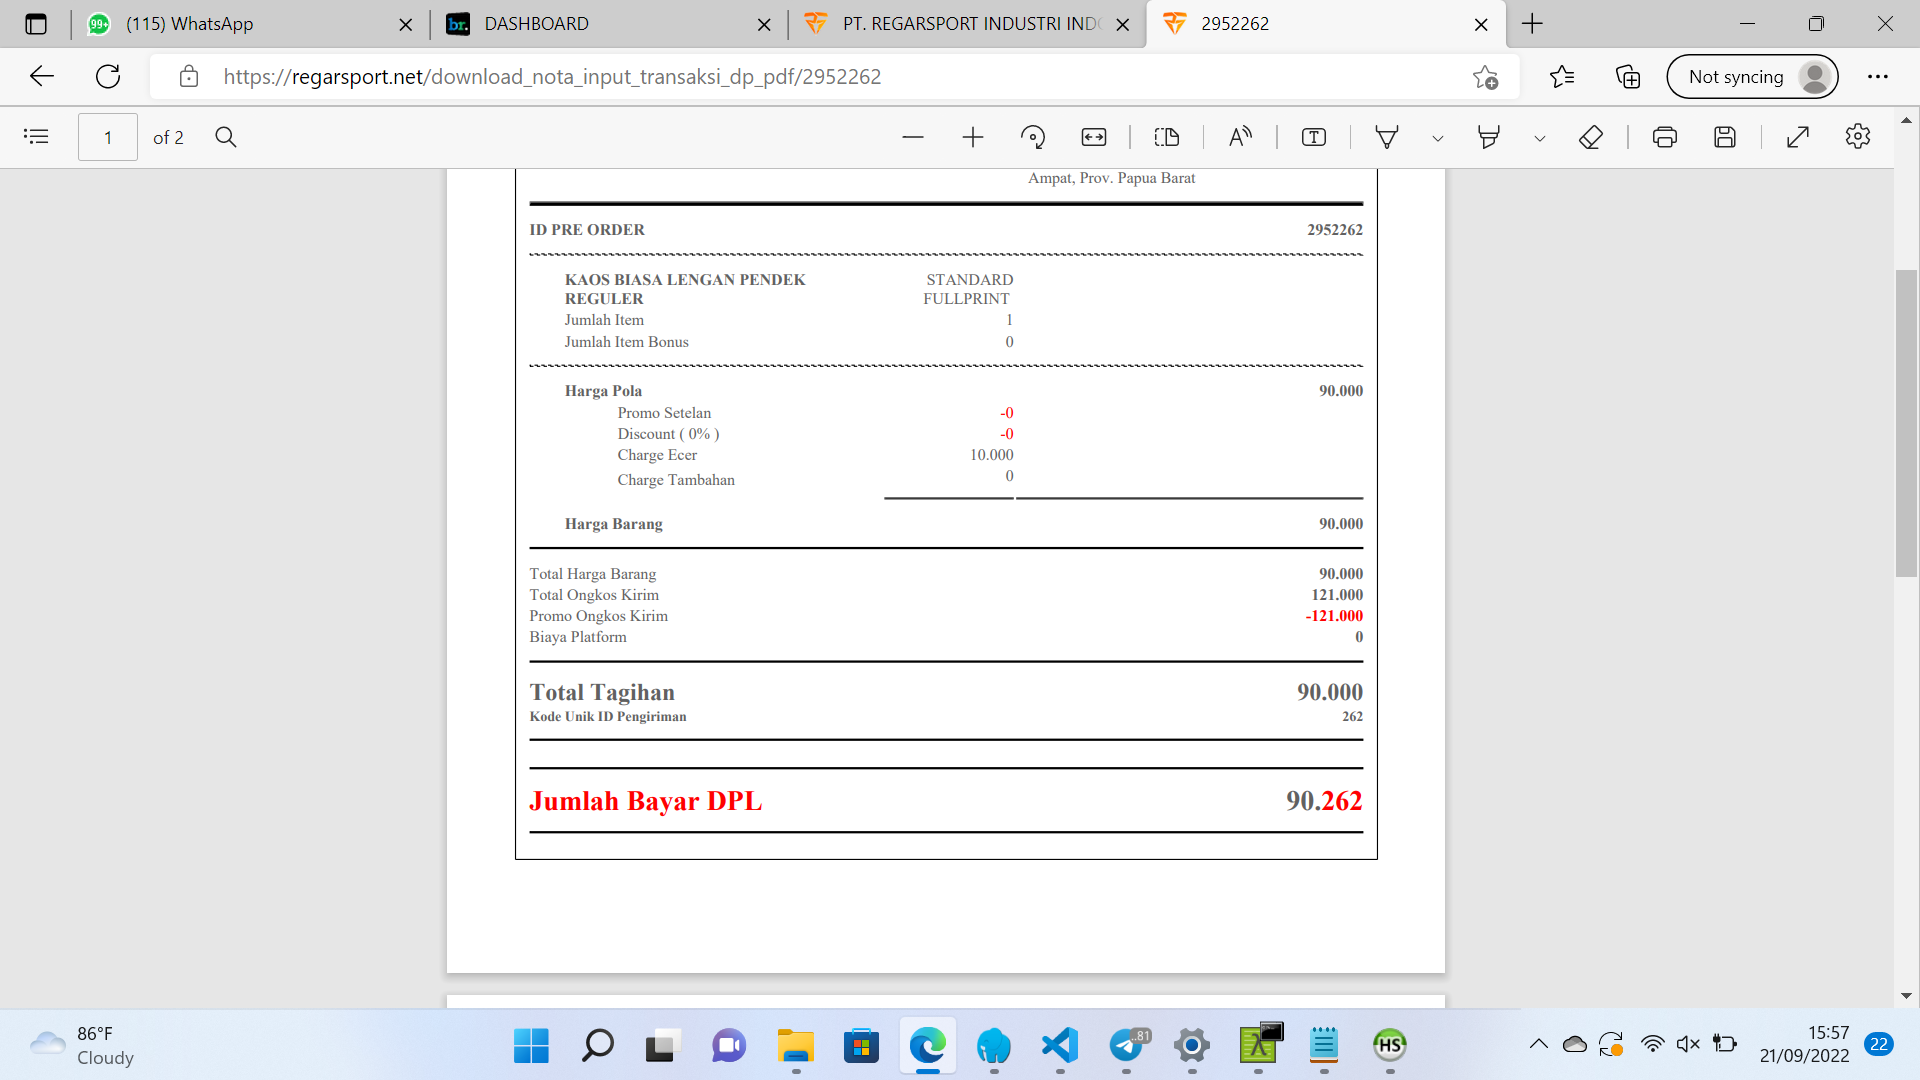Enter full screen PDF view
The width and height of the screenshot is (1920, 1080).
(x=1798, y=137)
